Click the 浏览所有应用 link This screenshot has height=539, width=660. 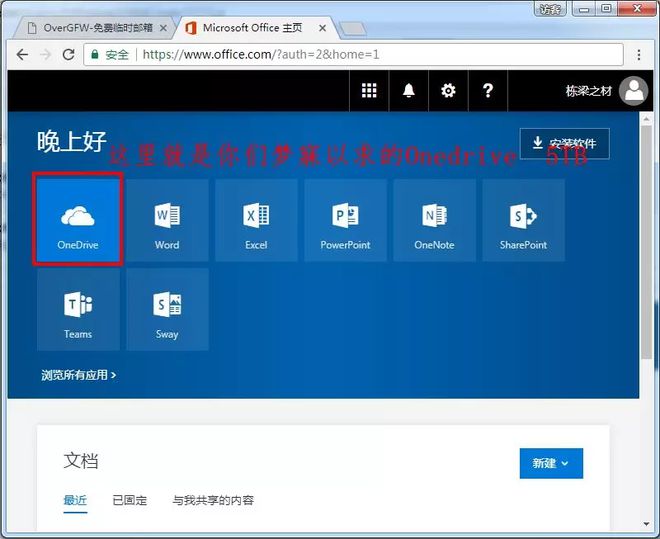tap(79, 375)
